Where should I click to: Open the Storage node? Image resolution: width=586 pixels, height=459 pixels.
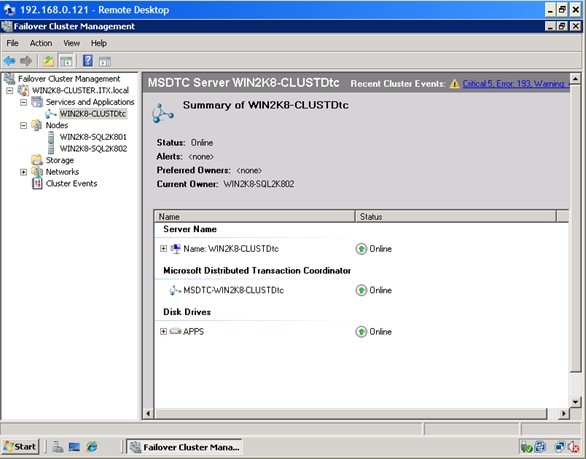click(59, 160)
